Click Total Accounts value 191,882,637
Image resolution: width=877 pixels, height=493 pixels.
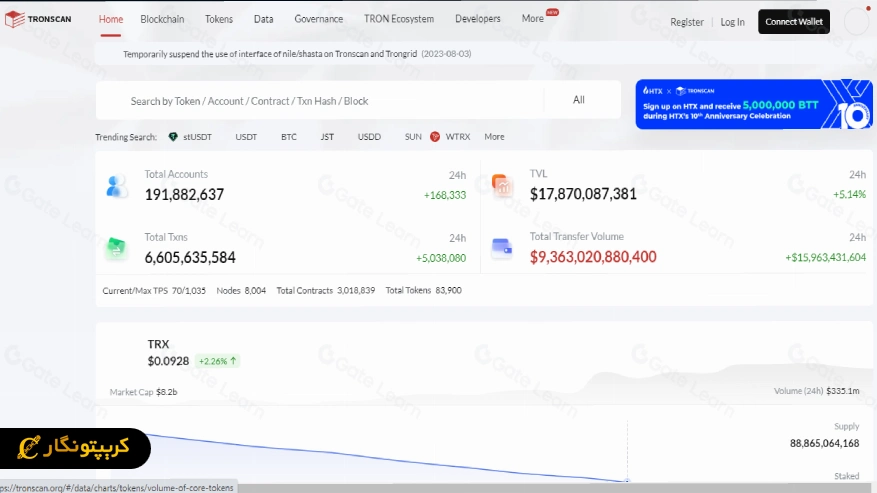[184, 195]
